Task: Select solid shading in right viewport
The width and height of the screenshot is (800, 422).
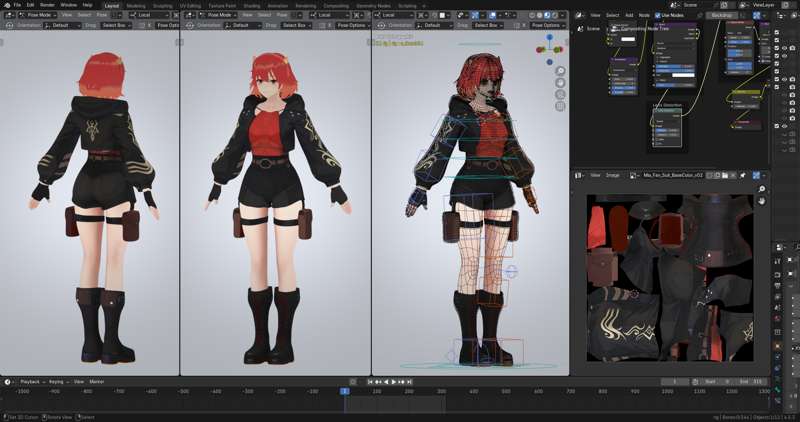Action: (539, 15)
